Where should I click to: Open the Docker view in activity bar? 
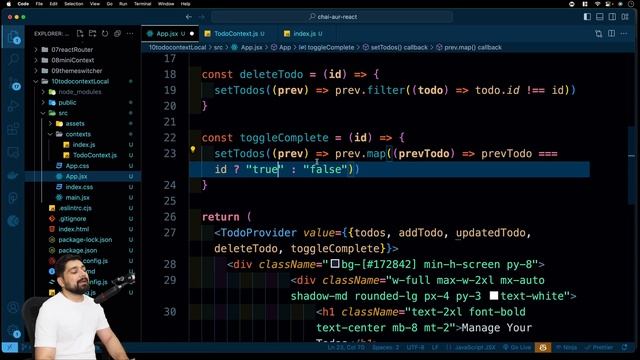pyautogui.click(x=13, y=176)
